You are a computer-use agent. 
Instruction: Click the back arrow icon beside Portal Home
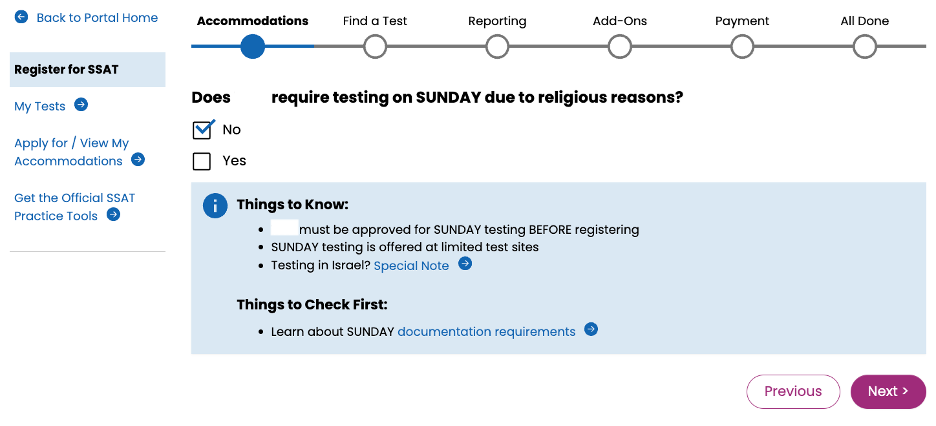point(21,17)
